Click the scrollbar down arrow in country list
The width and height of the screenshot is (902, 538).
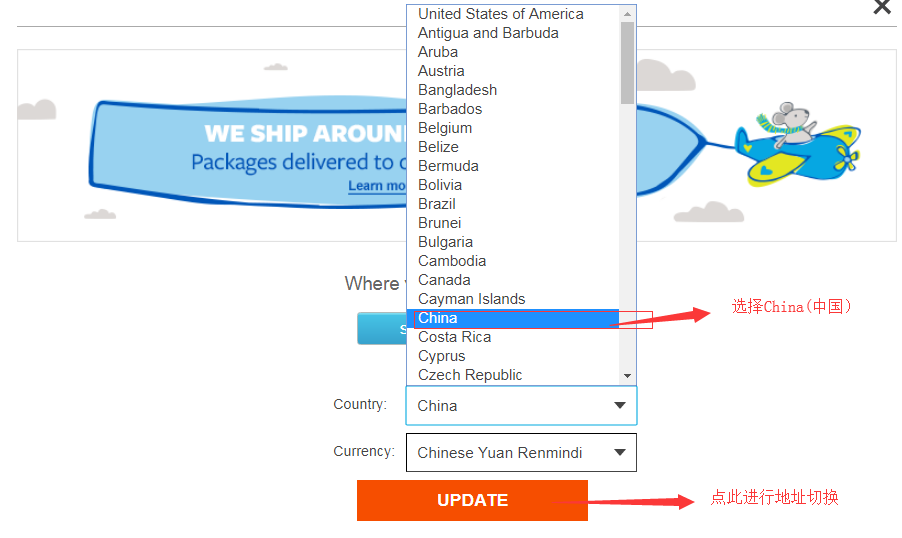(628, 376)
